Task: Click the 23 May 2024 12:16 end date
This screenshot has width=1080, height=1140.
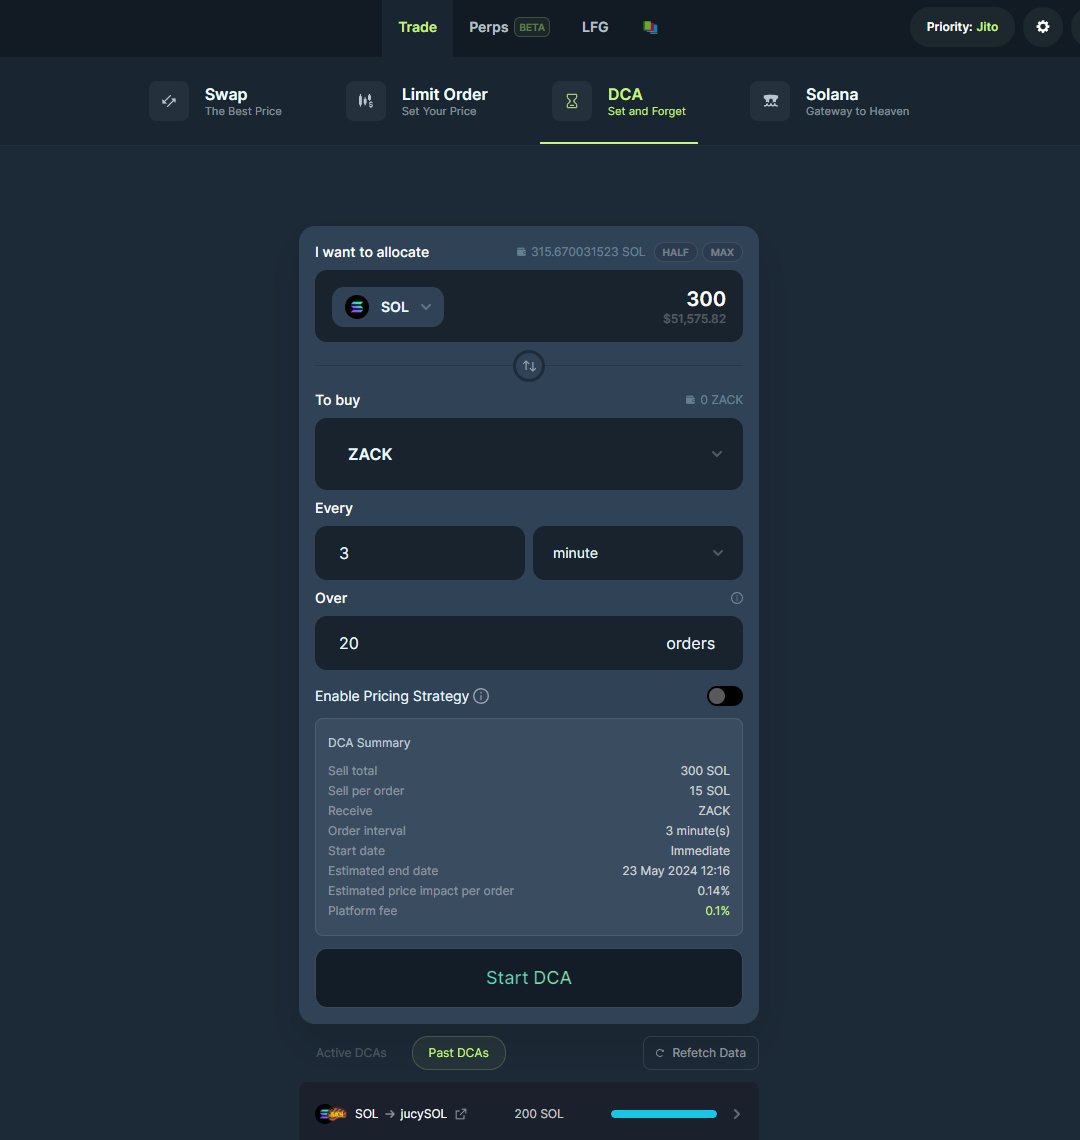Action: [676, 871]
